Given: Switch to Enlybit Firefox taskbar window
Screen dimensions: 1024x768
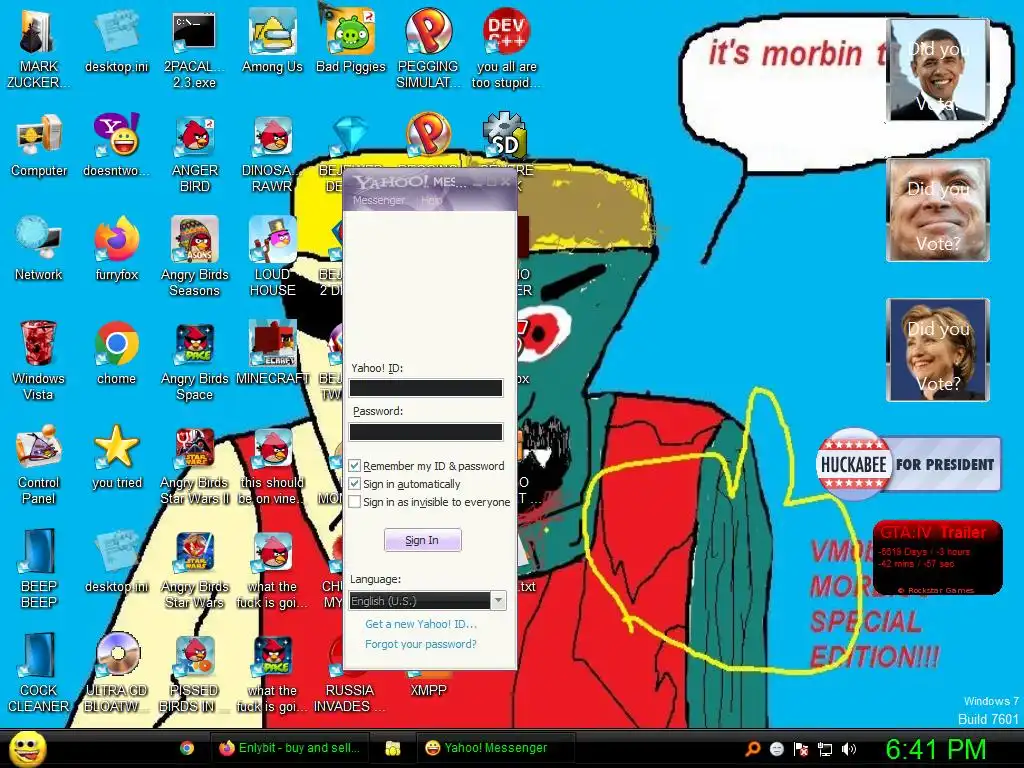Looking at the screenshot, I should [289, 748].
